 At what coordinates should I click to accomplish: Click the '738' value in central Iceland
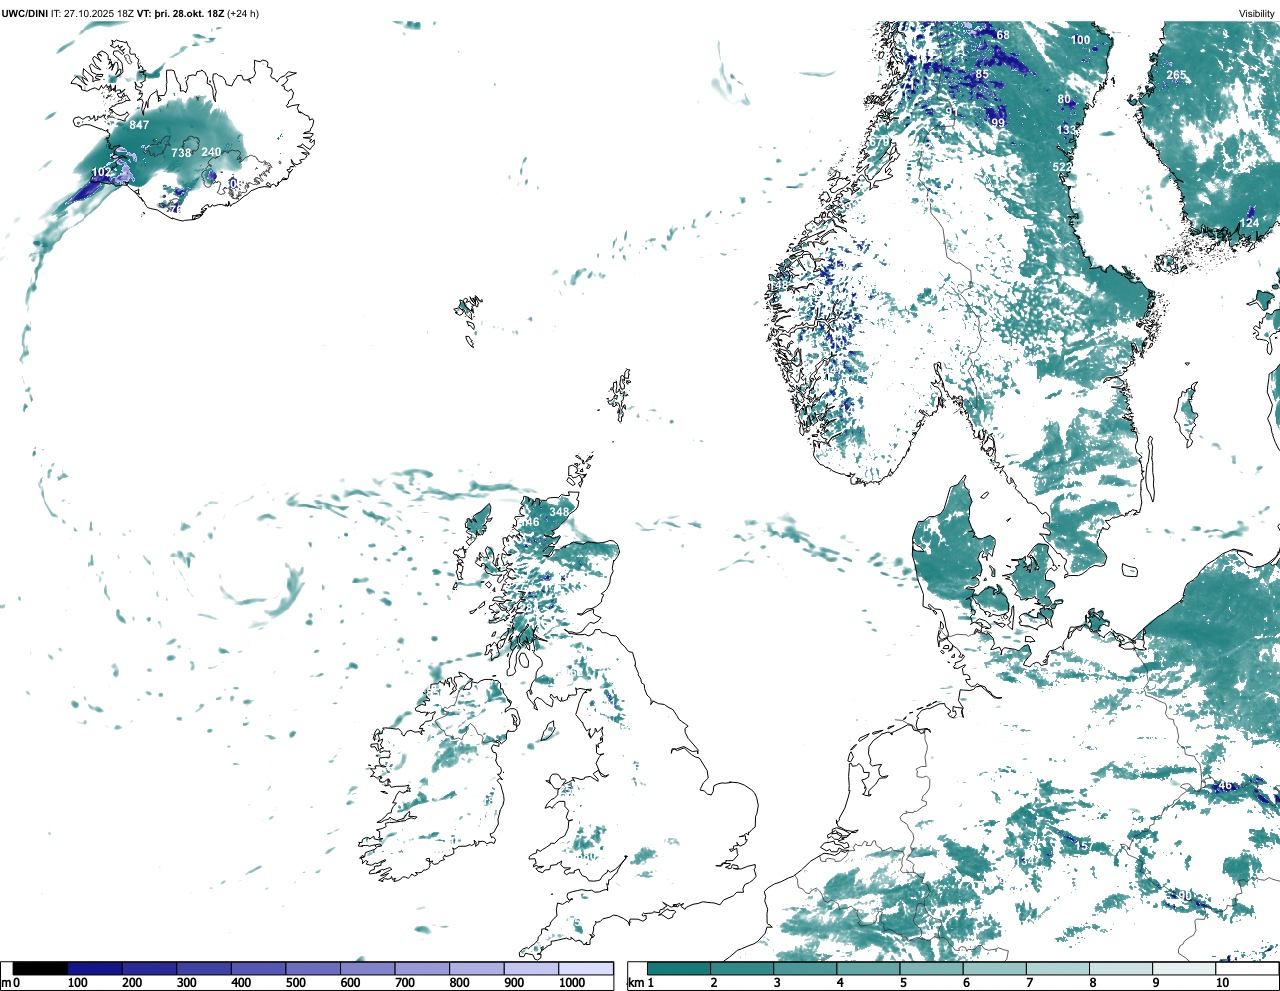coord(181,153)
